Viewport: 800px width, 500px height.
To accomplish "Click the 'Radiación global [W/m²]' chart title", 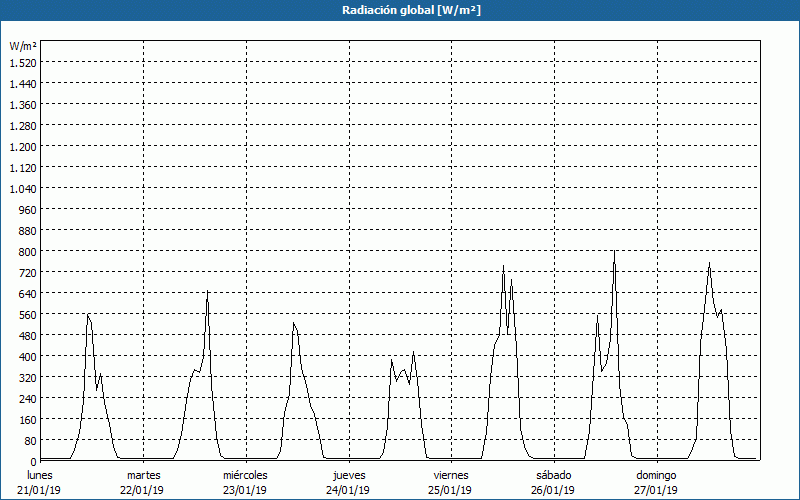I will pyautogui.click(x=411, y=10).
